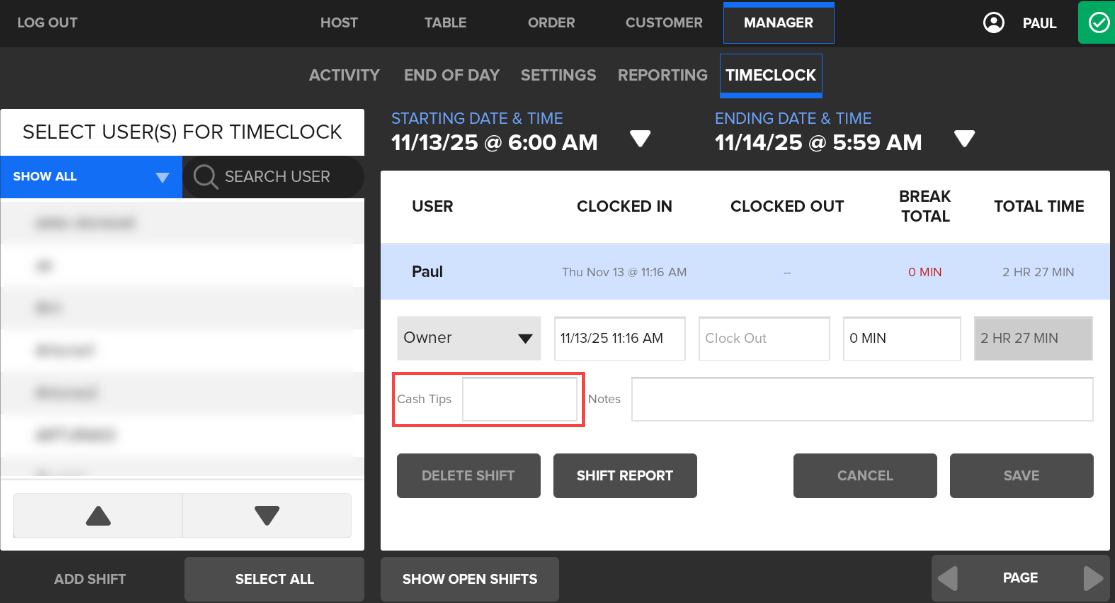The height and width of the screenshot is (603, 1115).
Task: Switch to the Reporting tab
Action: point(662,75)
